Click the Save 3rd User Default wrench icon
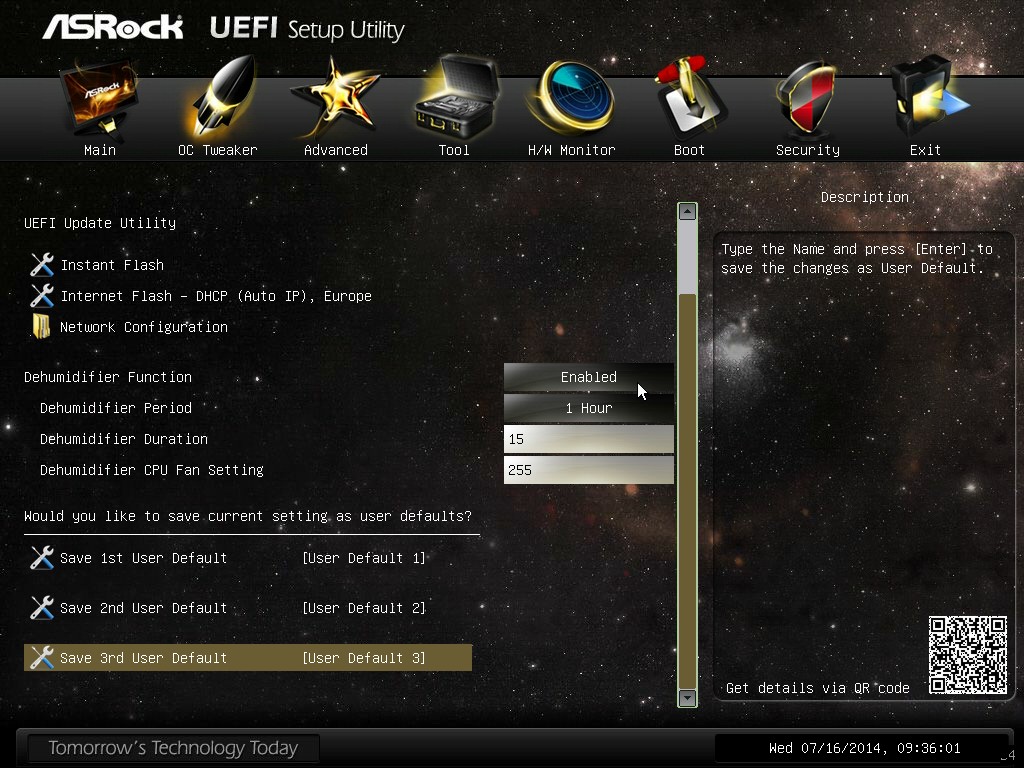Screen dimensions: 1024x768 pos(42,658)
